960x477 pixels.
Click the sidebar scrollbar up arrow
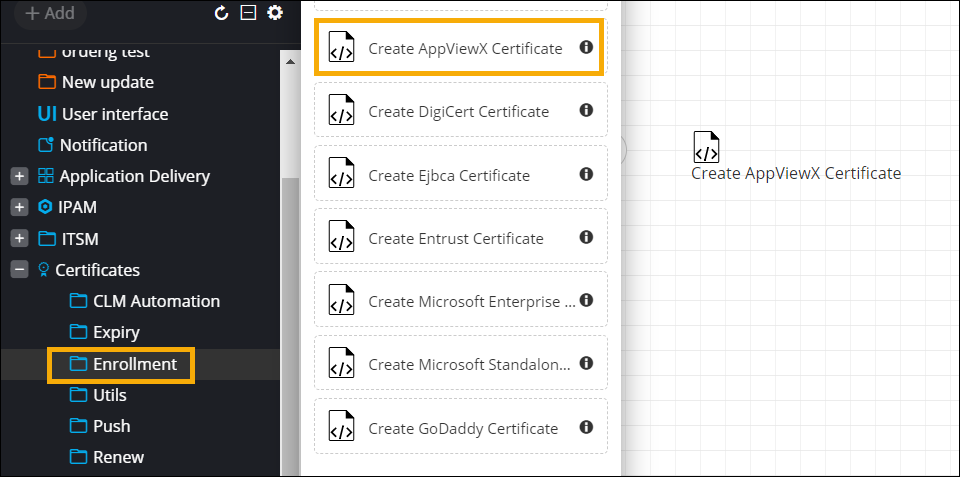pyautogui.click(x=290, y=62)
